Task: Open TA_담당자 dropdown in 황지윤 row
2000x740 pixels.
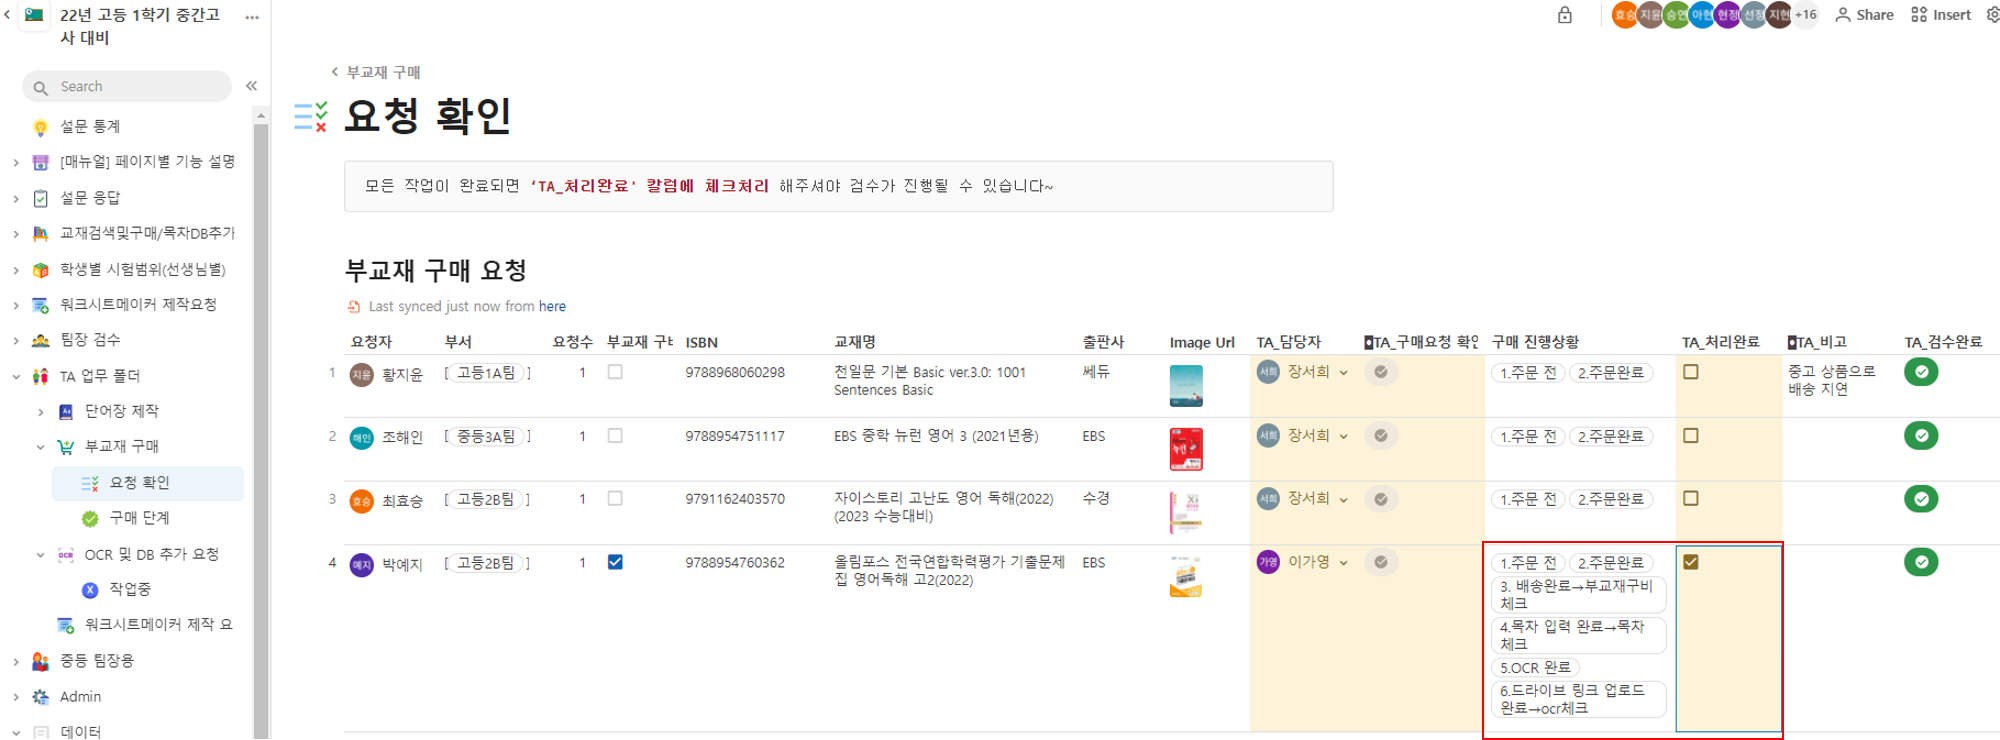Action: click(1343, 373)
